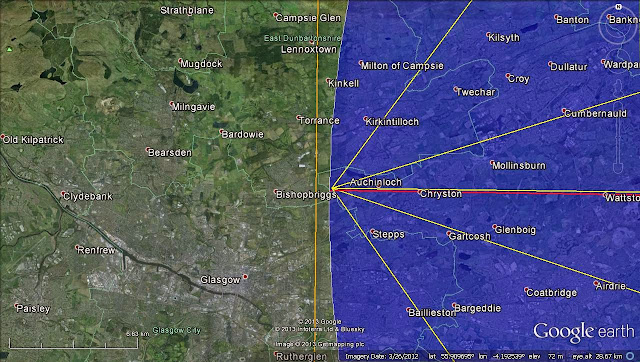Select the Gartcosh place label
640x362 pixels.
click(469, 236)
